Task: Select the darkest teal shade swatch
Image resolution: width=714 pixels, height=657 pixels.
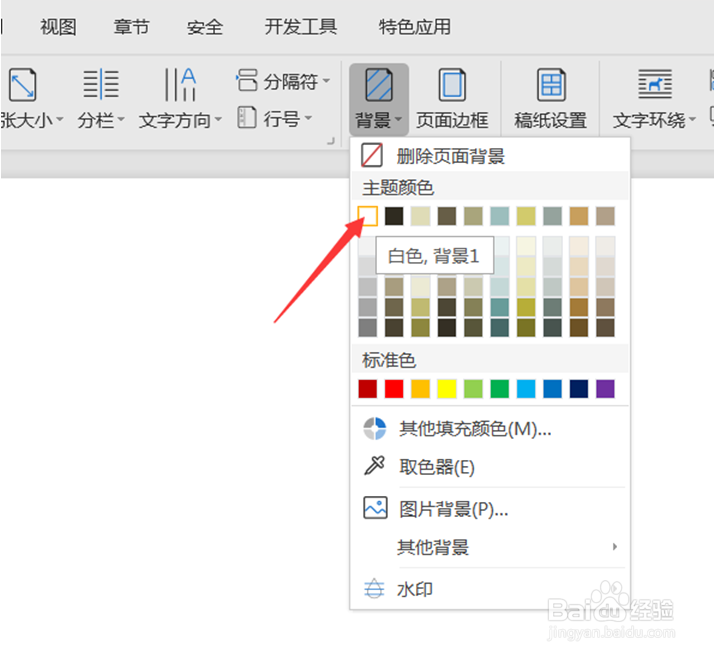Action: [500, 327]
